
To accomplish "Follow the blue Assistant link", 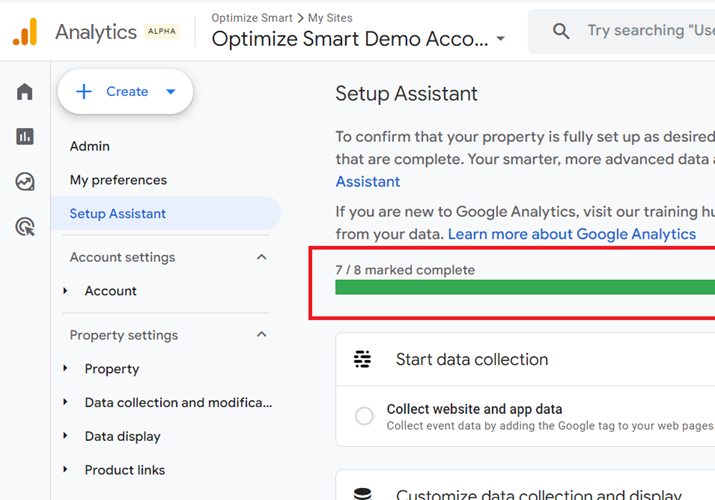I will point(368,181).
